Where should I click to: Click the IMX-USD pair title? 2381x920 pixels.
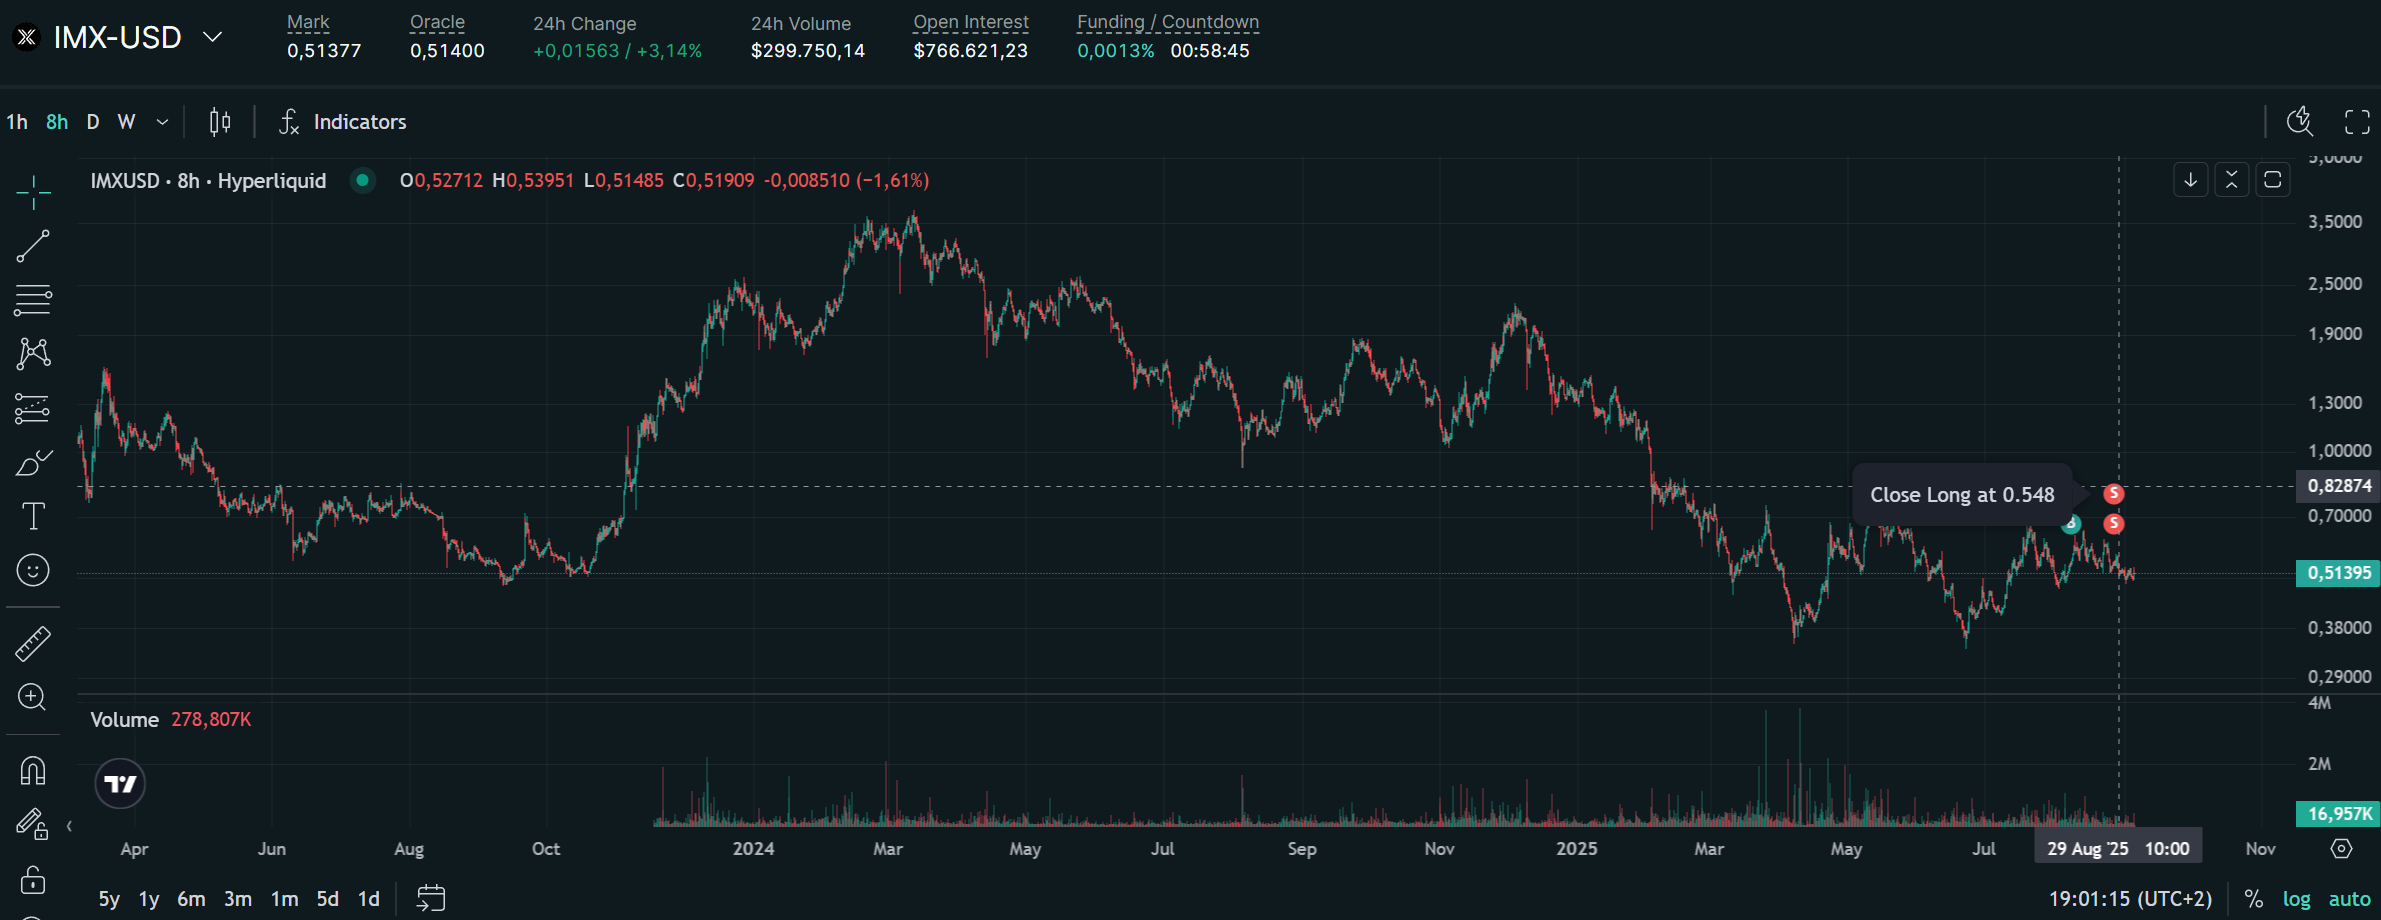click(x=117, y=38)
